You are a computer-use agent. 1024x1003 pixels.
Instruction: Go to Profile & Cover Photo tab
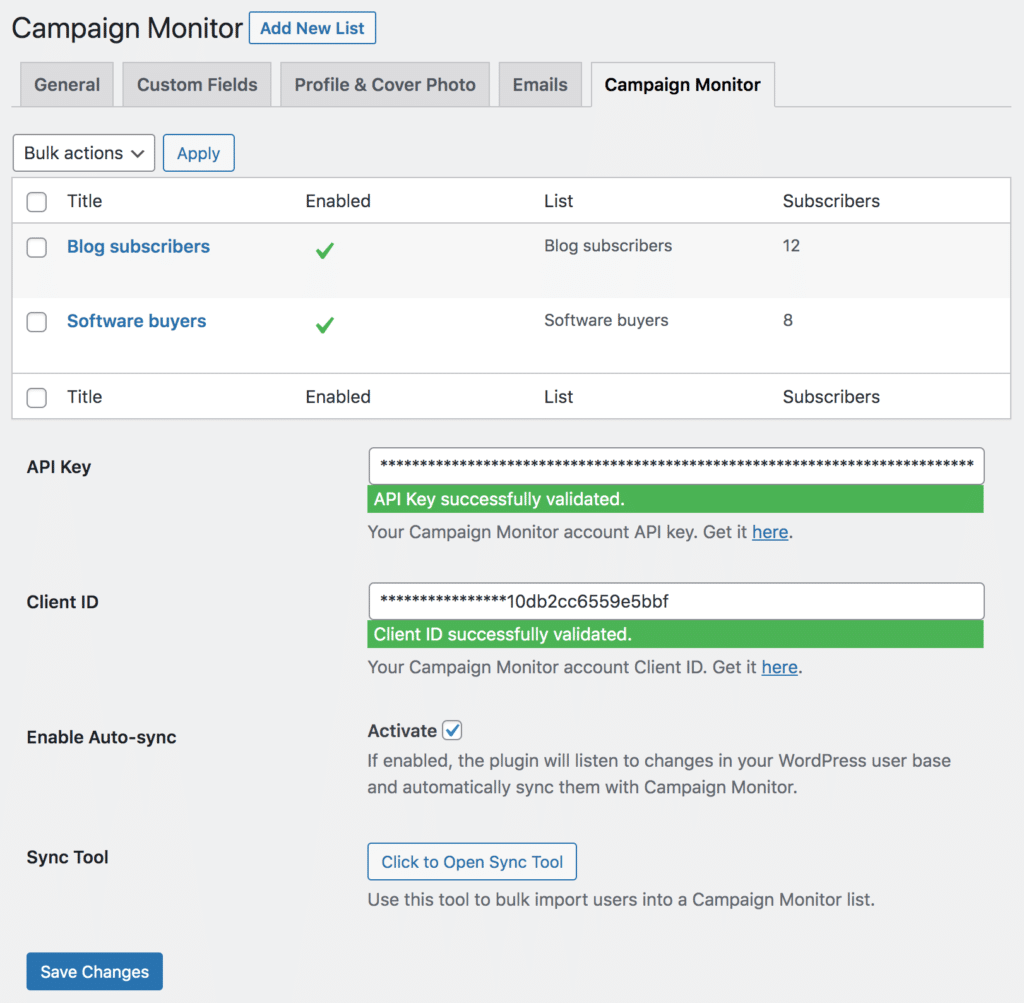[x=385, y=85]
